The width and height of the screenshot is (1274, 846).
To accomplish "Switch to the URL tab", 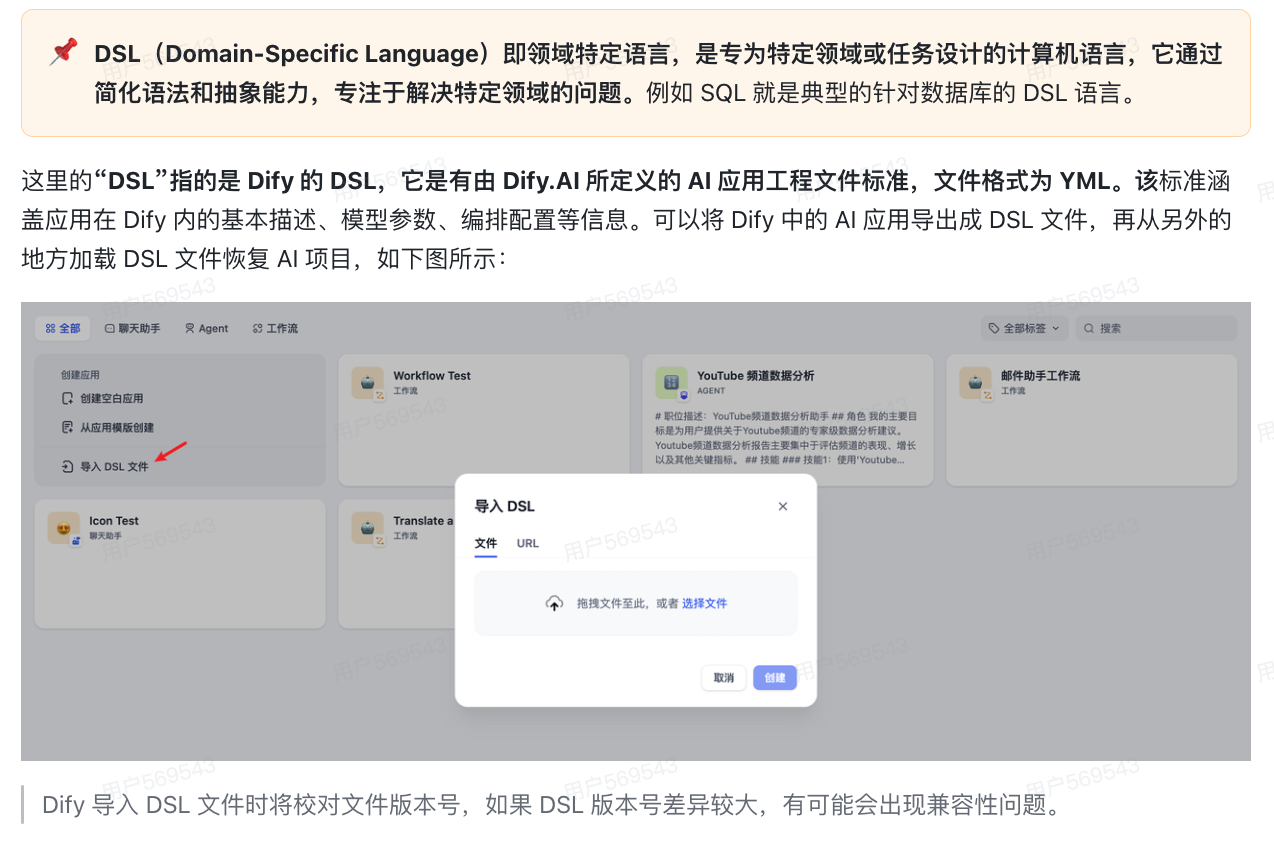I will (x=528, y=543).
